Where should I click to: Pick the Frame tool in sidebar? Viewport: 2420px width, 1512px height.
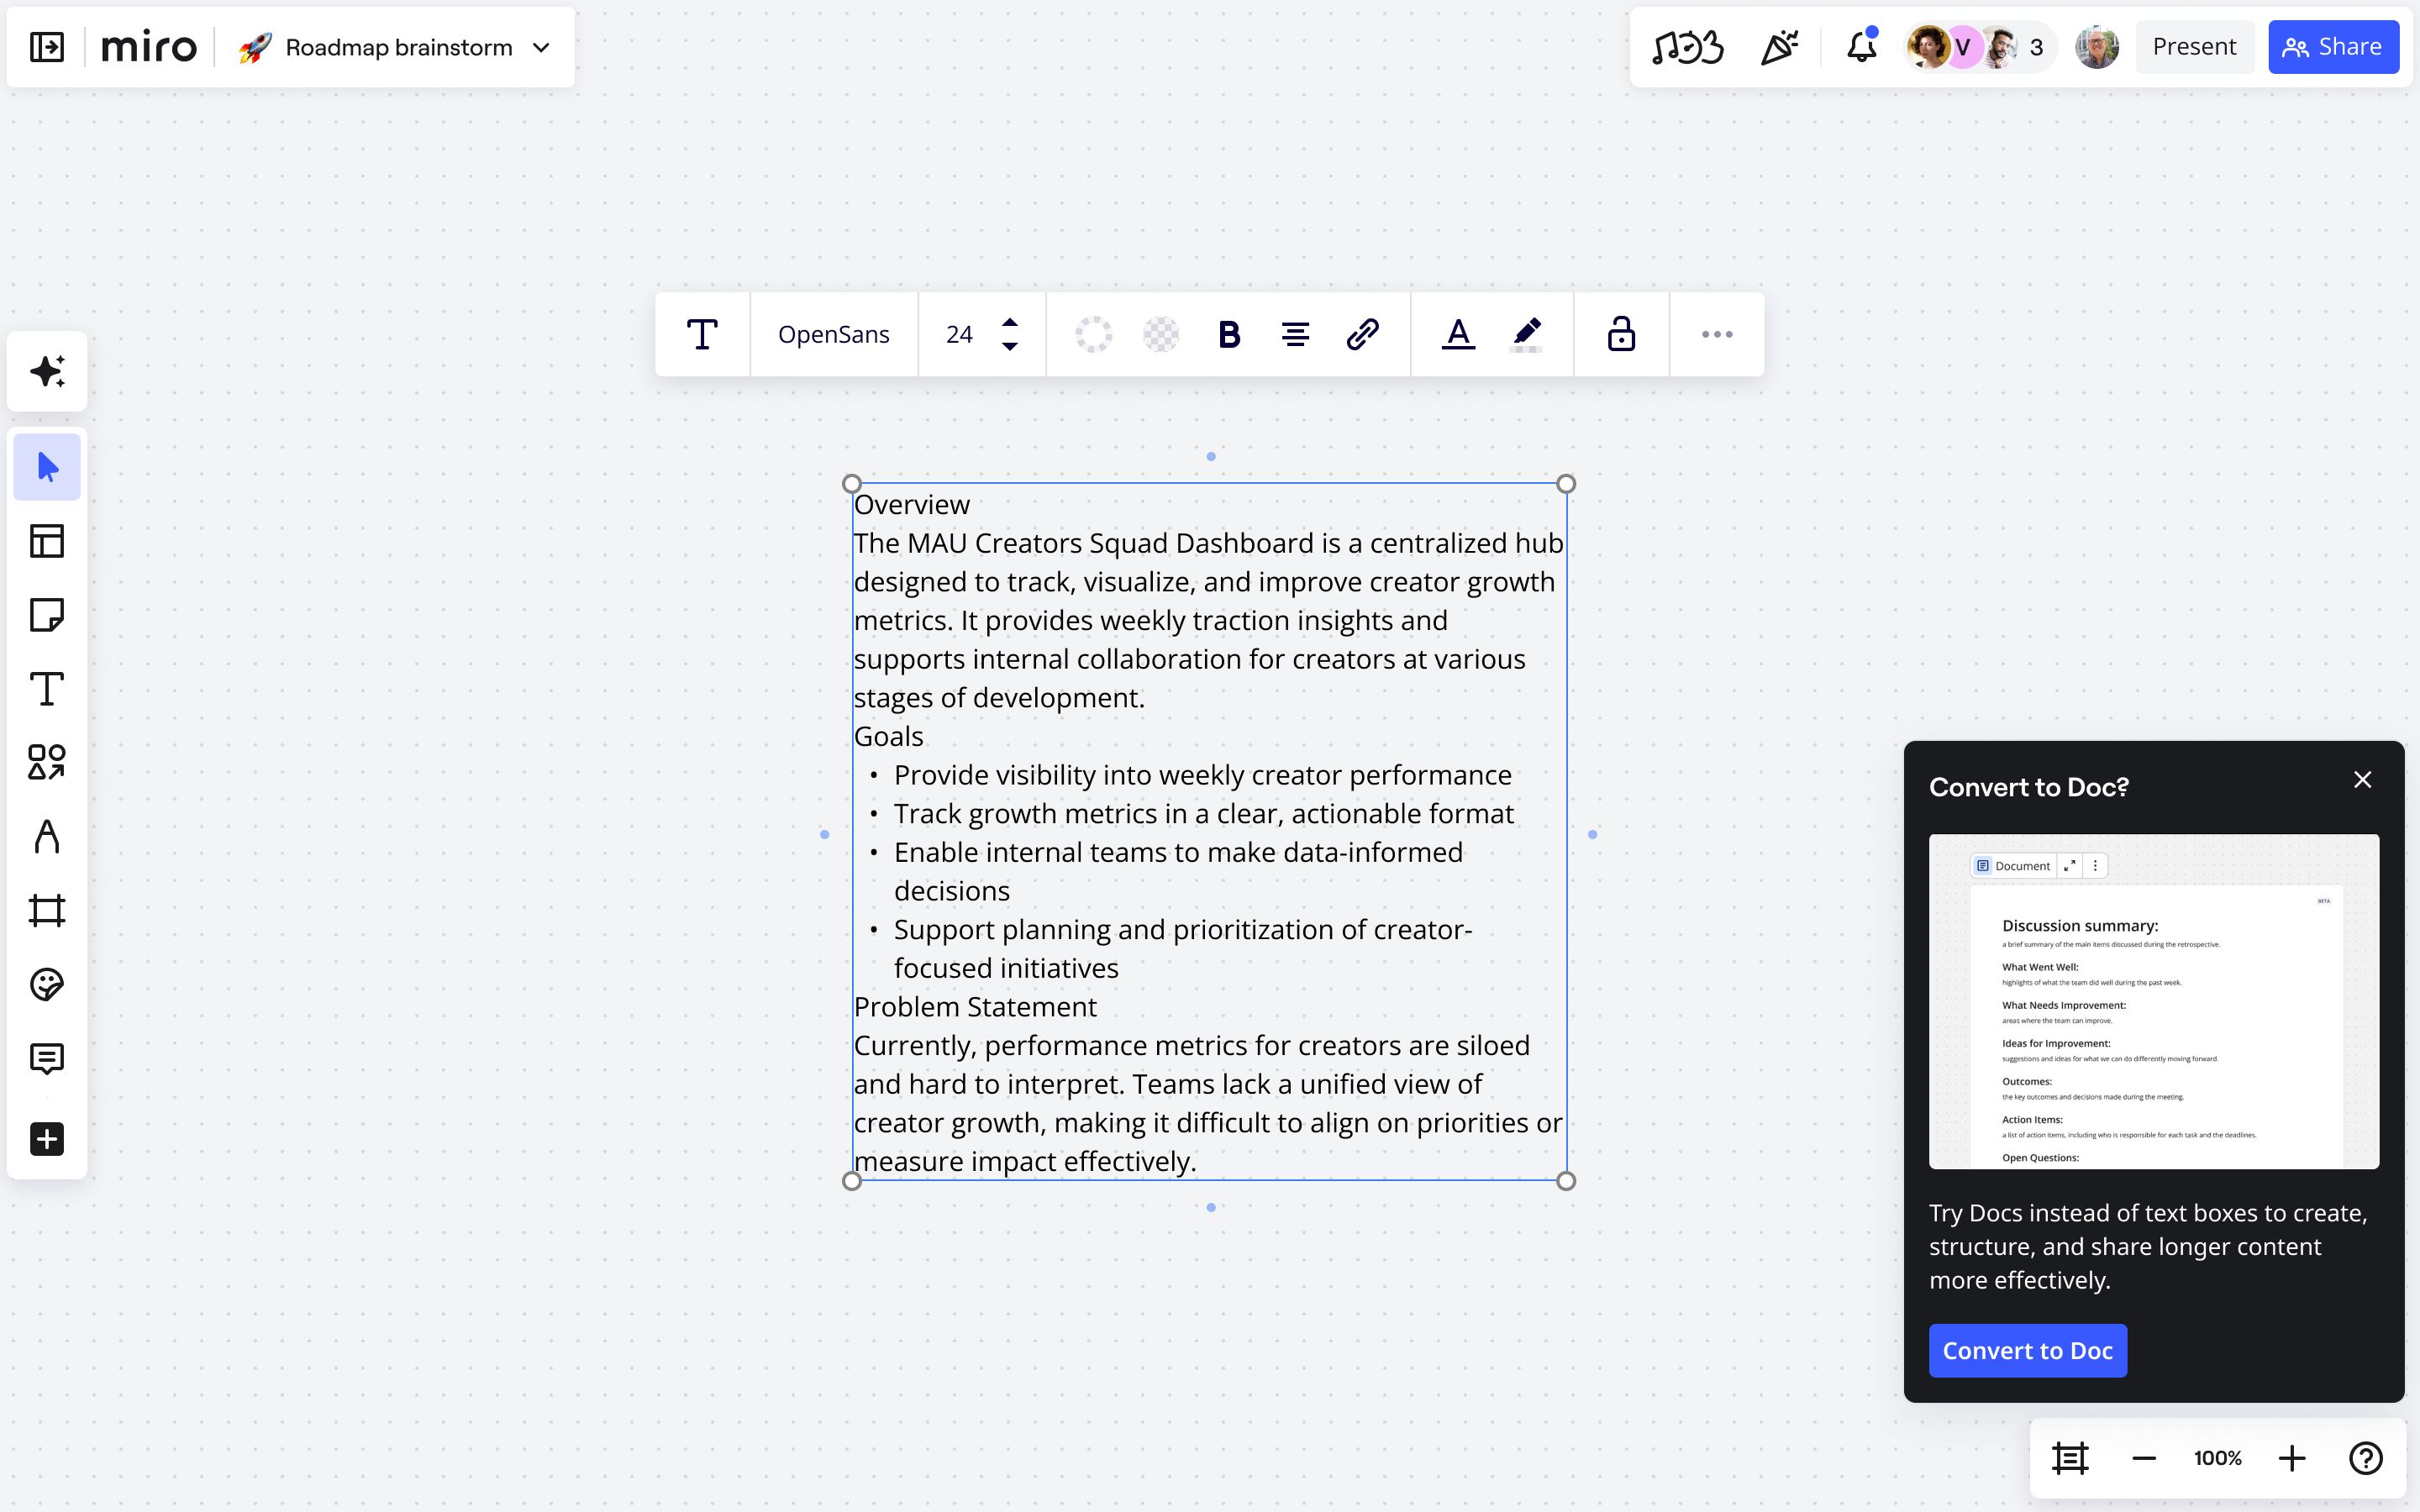[x=47, y=910]
